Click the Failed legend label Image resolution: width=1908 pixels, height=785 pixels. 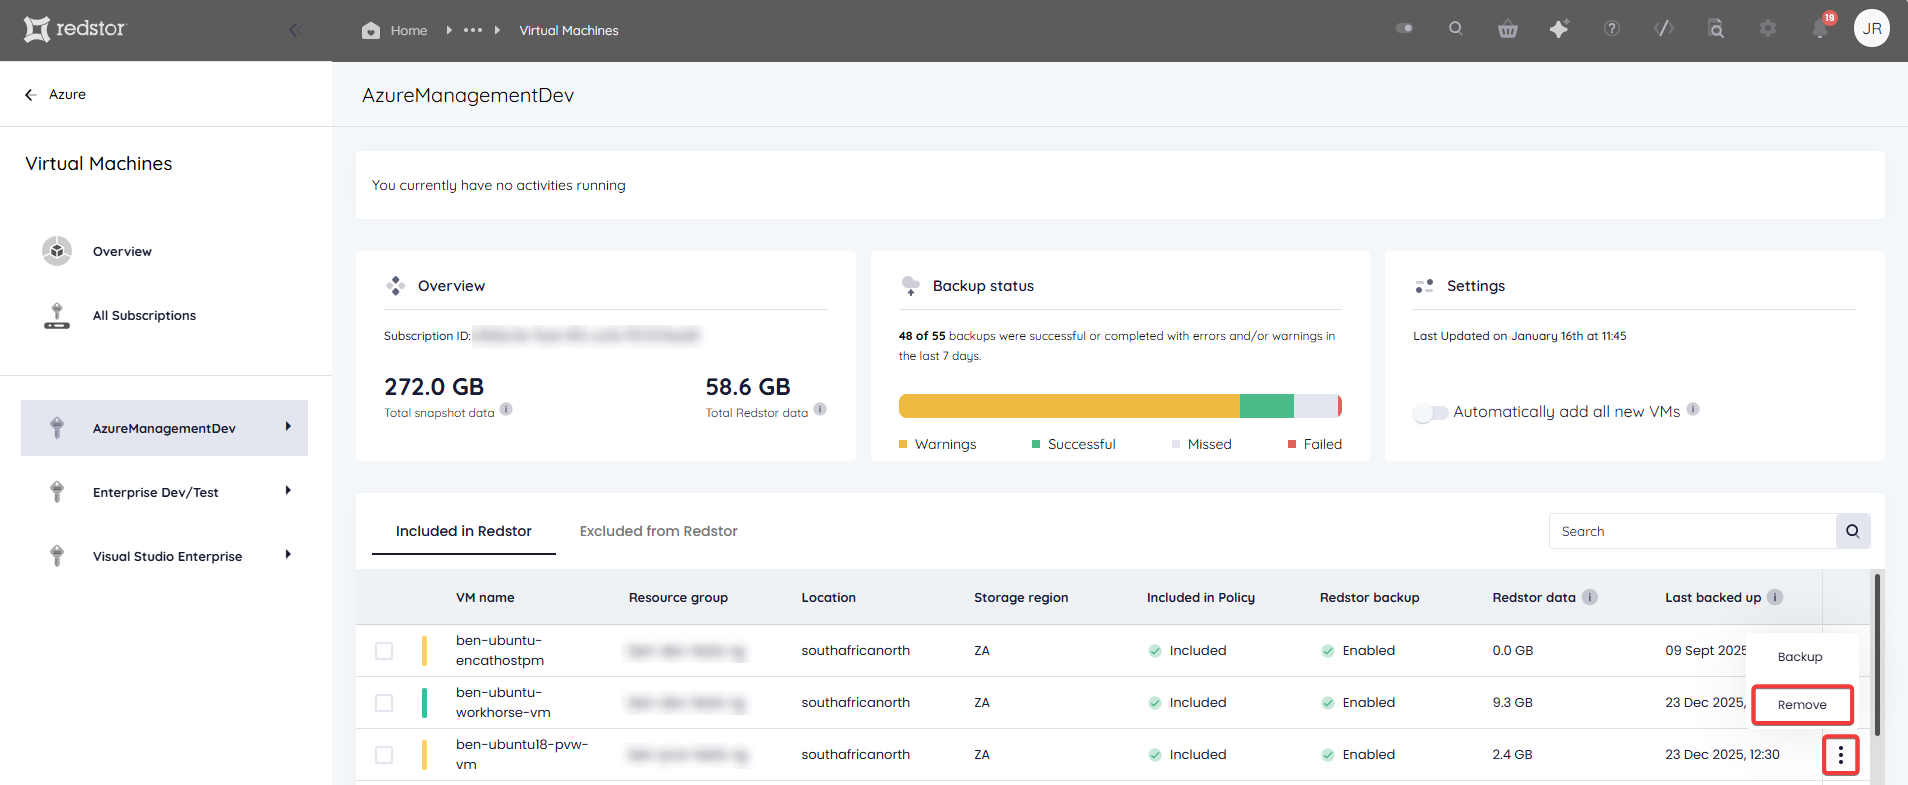(1322, 444)
